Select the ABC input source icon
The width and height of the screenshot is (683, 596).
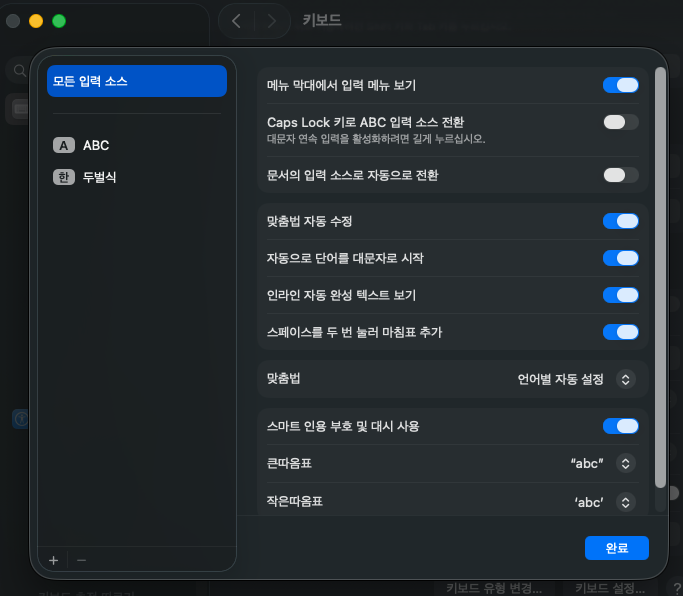[64, 145]
